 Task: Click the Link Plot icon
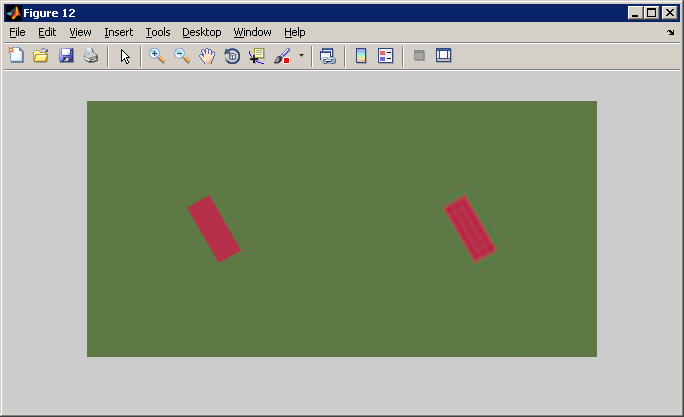[x=328, y=56]
